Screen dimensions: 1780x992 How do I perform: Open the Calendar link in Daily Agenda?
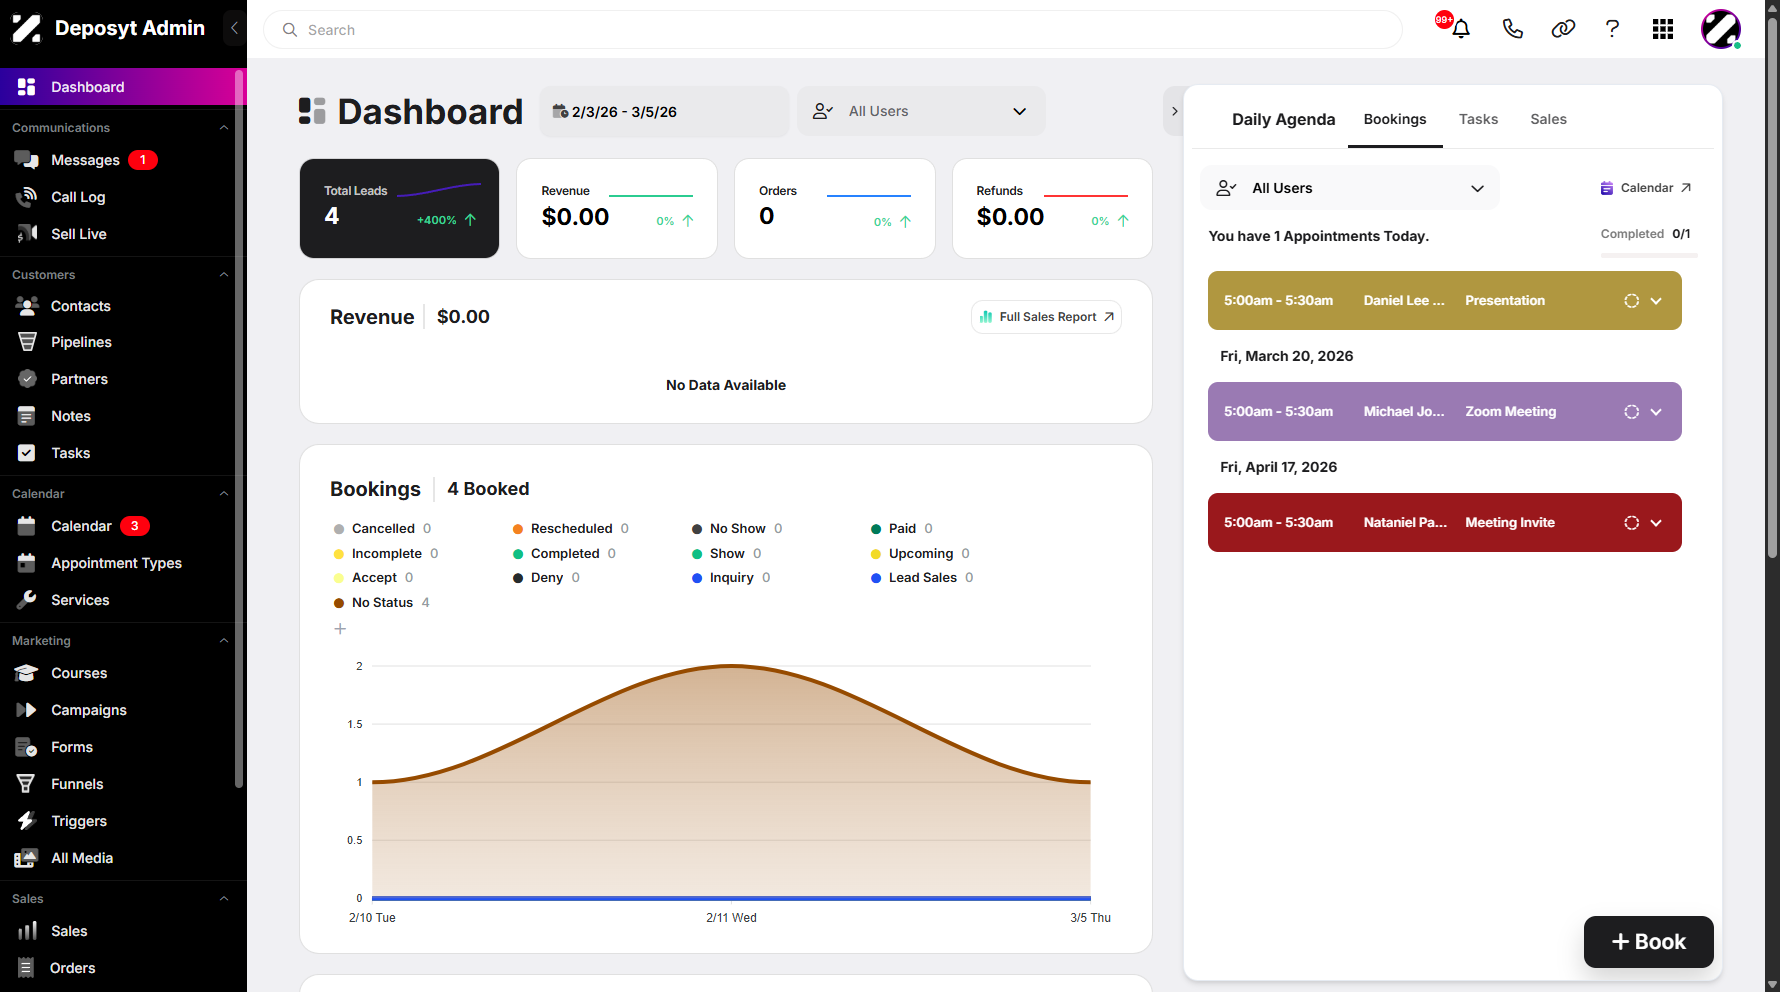click(1646, 188)
